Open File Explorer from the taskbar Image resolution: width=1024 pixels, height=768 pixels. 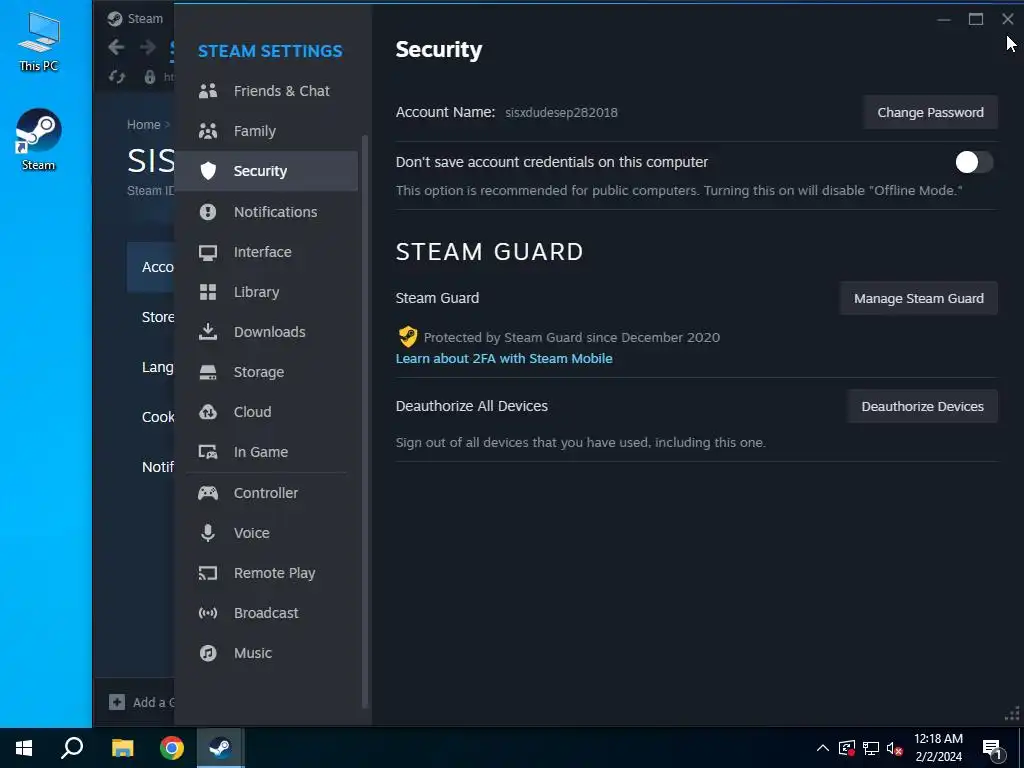pyautogui.click(x=122, y=748)
